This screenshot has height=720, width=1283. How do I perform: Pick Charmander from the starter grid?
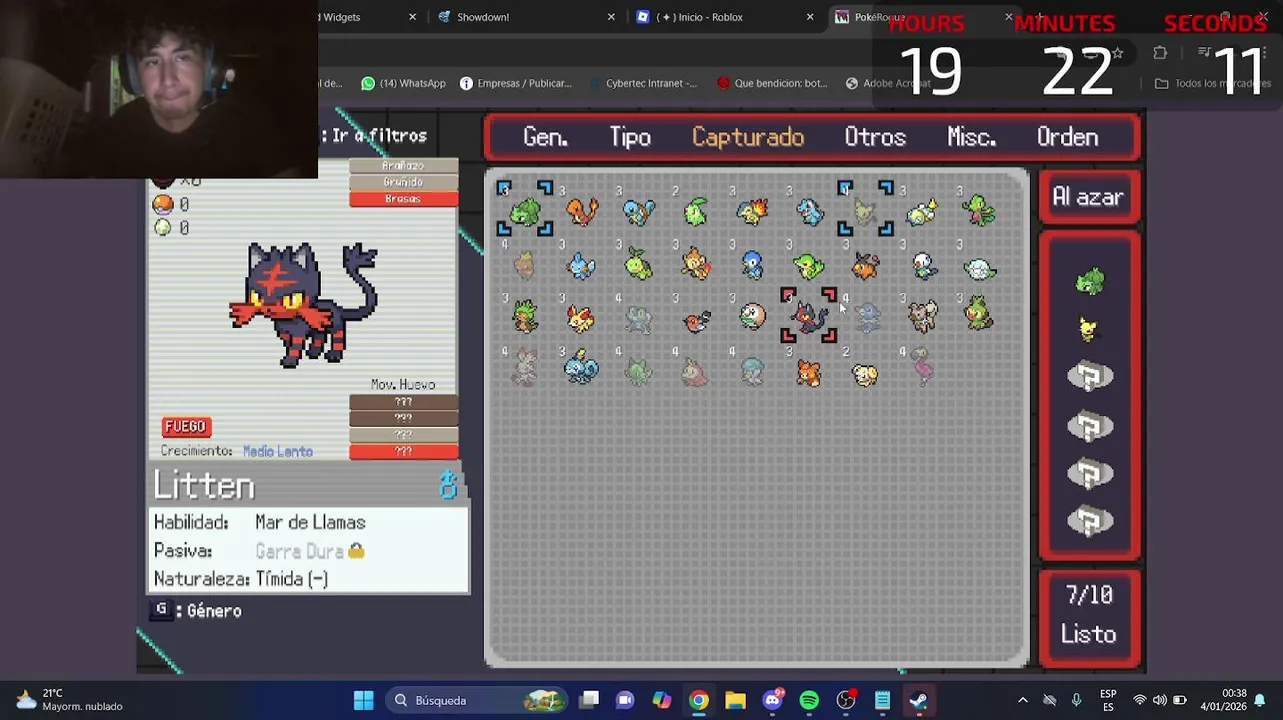coord(582,211)
